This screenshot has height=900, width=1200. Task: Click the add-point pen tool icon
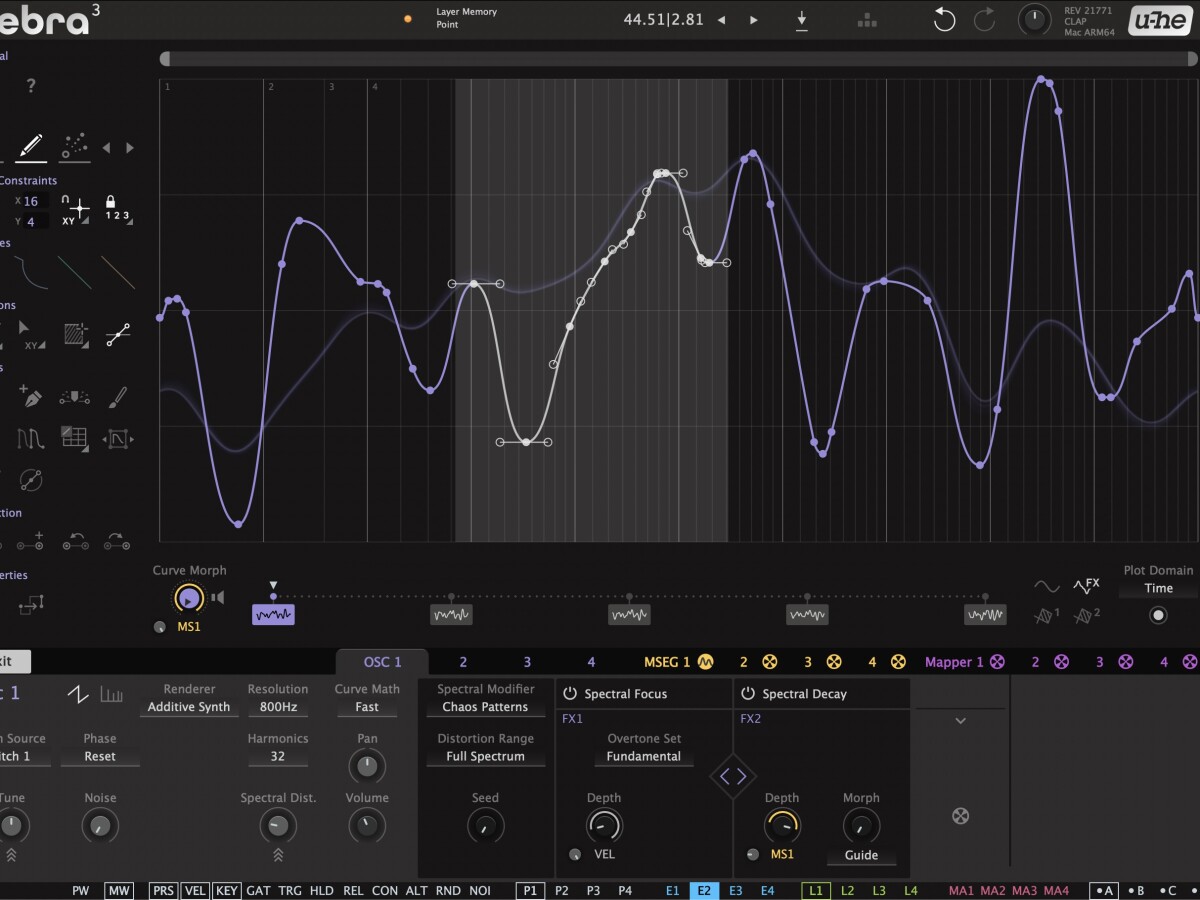(32, 398)
